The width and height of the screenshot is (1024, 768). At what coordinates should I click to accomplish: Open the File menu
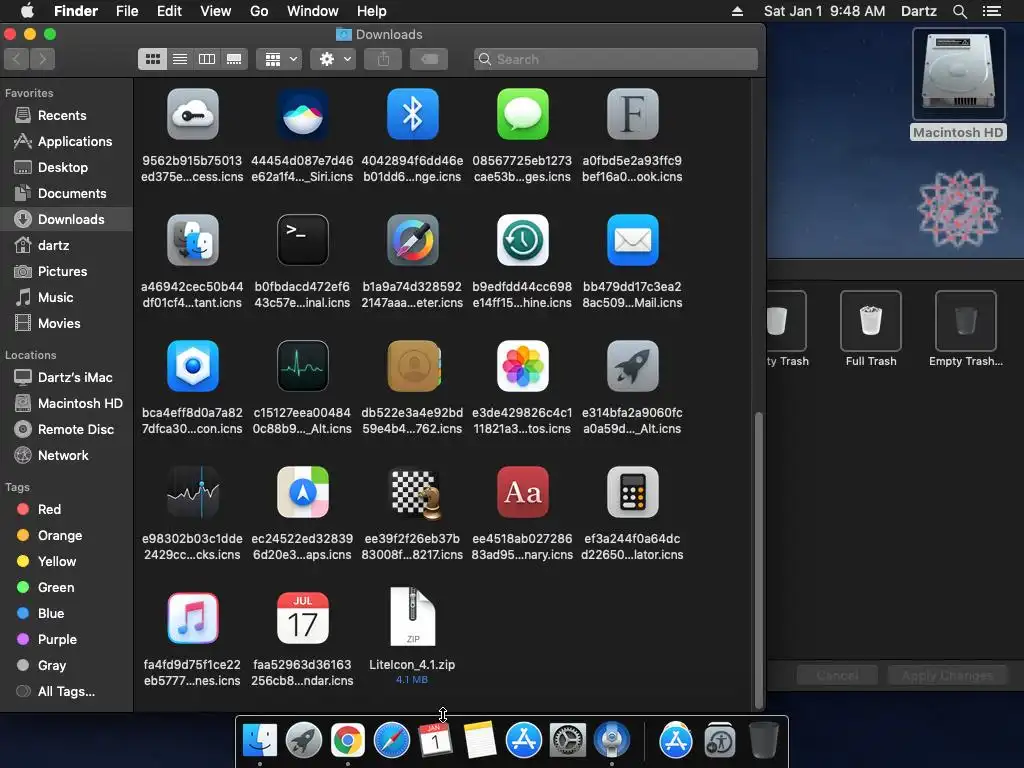[x=127, y=11]
